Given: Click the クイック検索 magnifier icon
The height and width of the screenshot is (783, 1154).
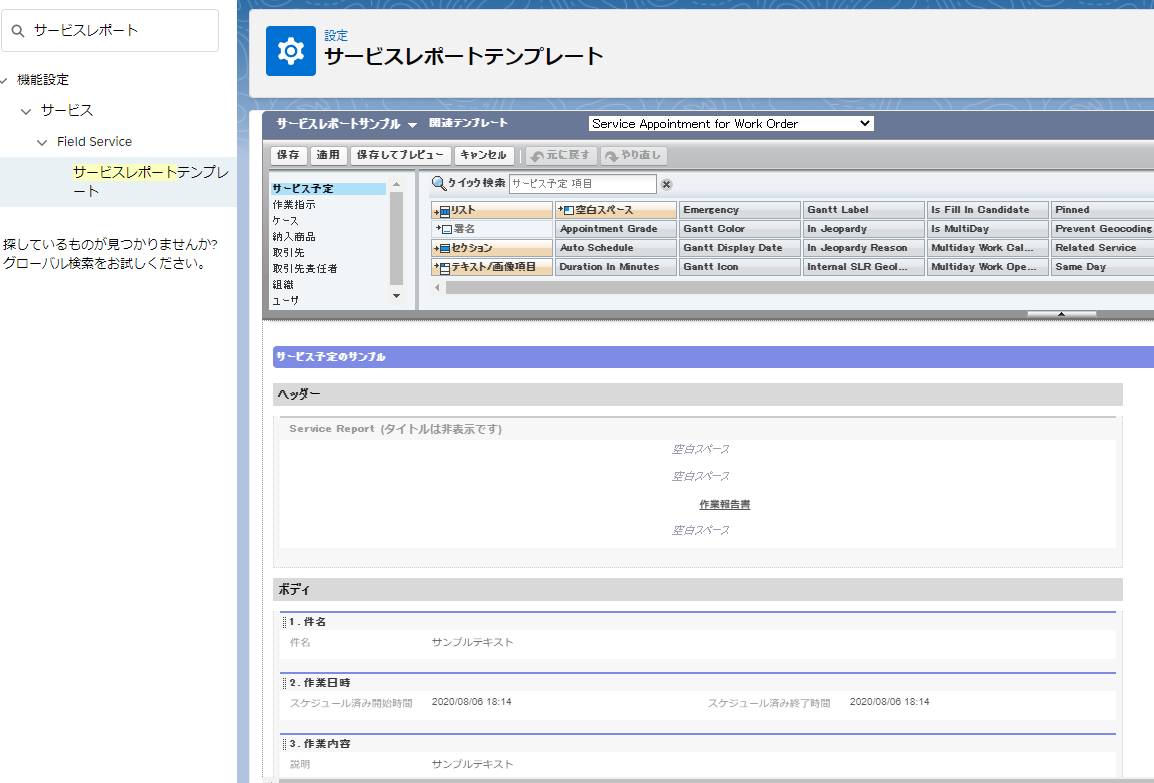Looking at the screenshot, I should tap(438, 183).
